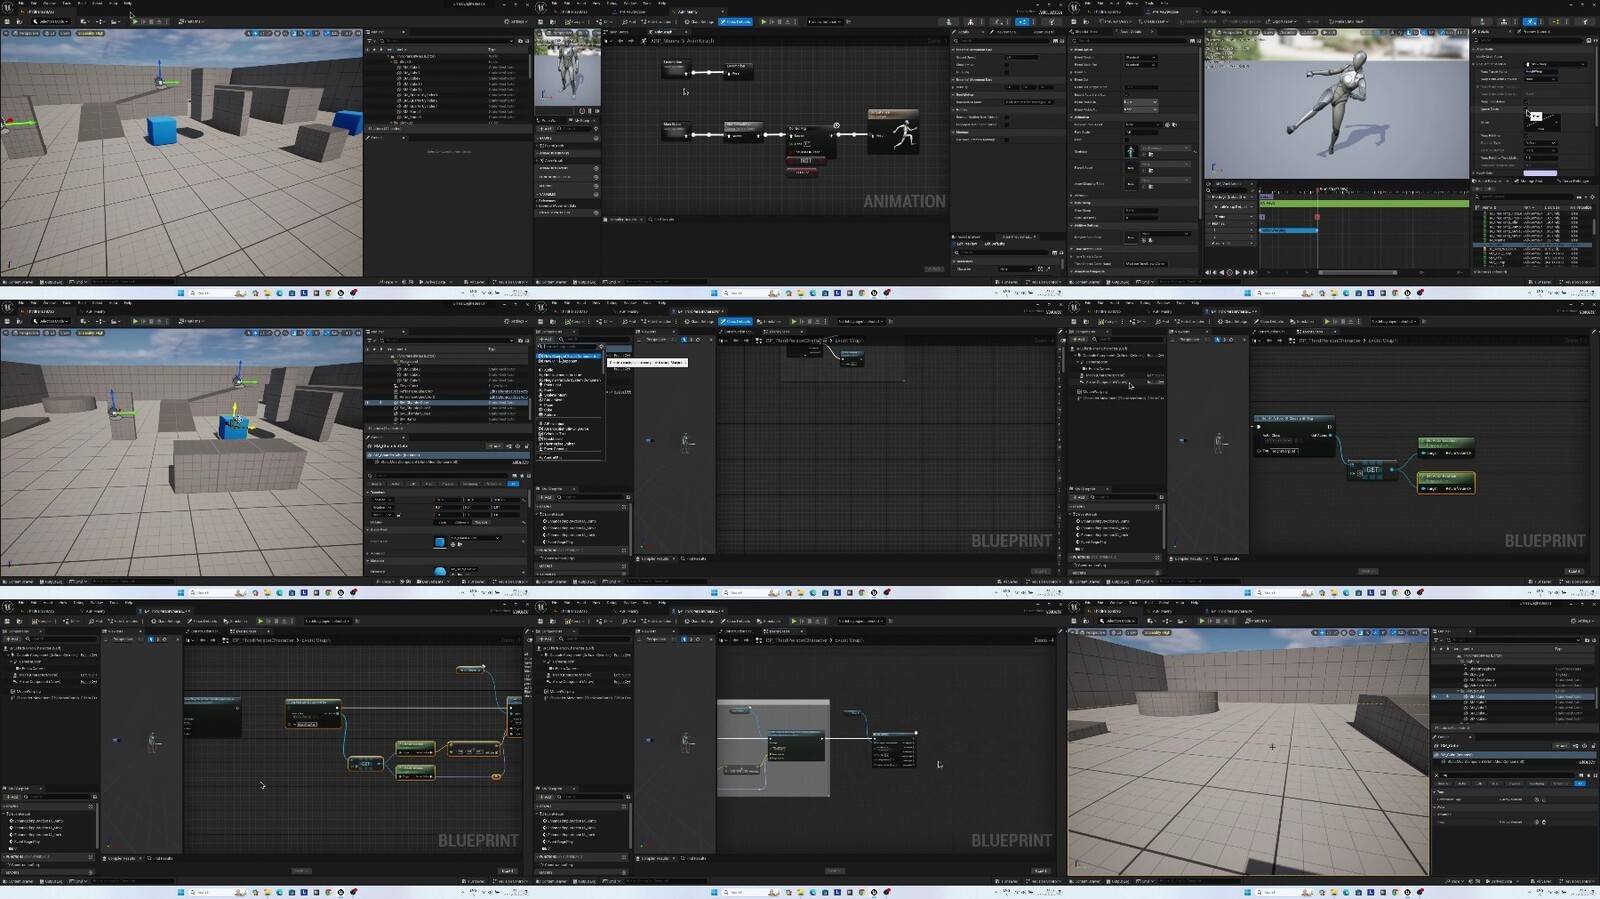
Task: Click Windows Start button under two-blue-cubes level editor
Action: [181, 293]
